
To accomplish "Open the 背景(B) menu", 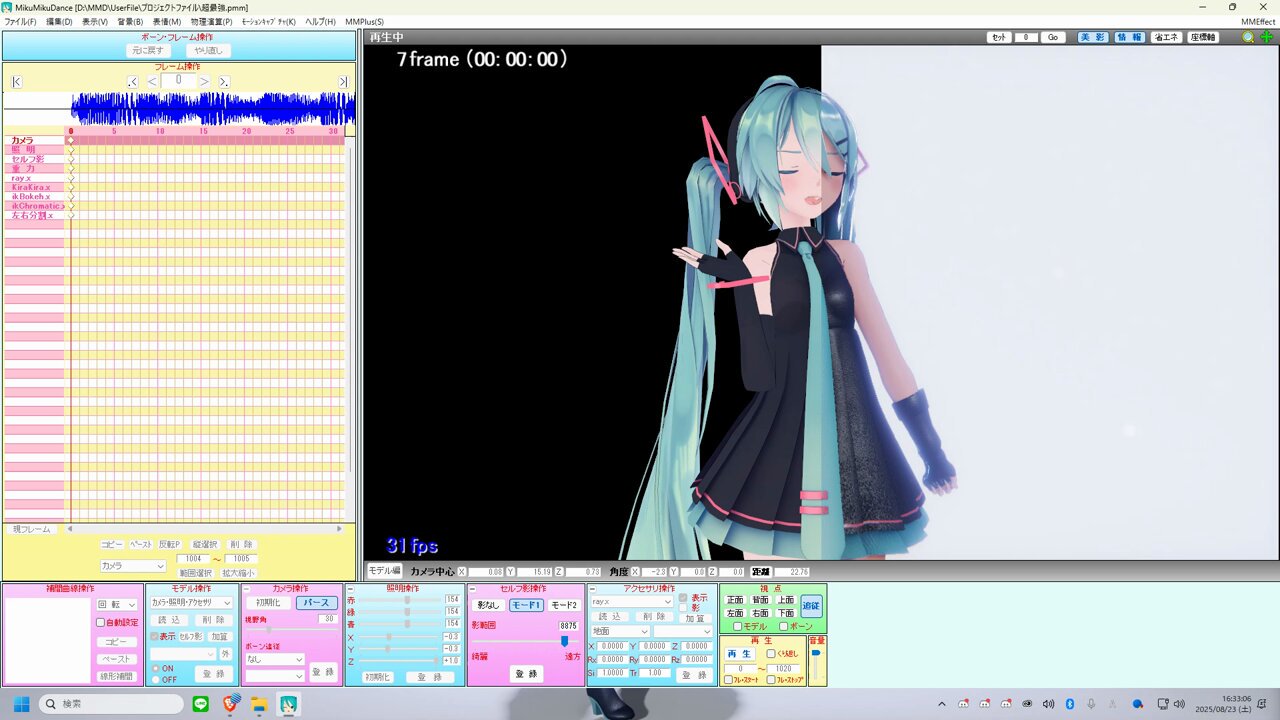I will 130,21.
